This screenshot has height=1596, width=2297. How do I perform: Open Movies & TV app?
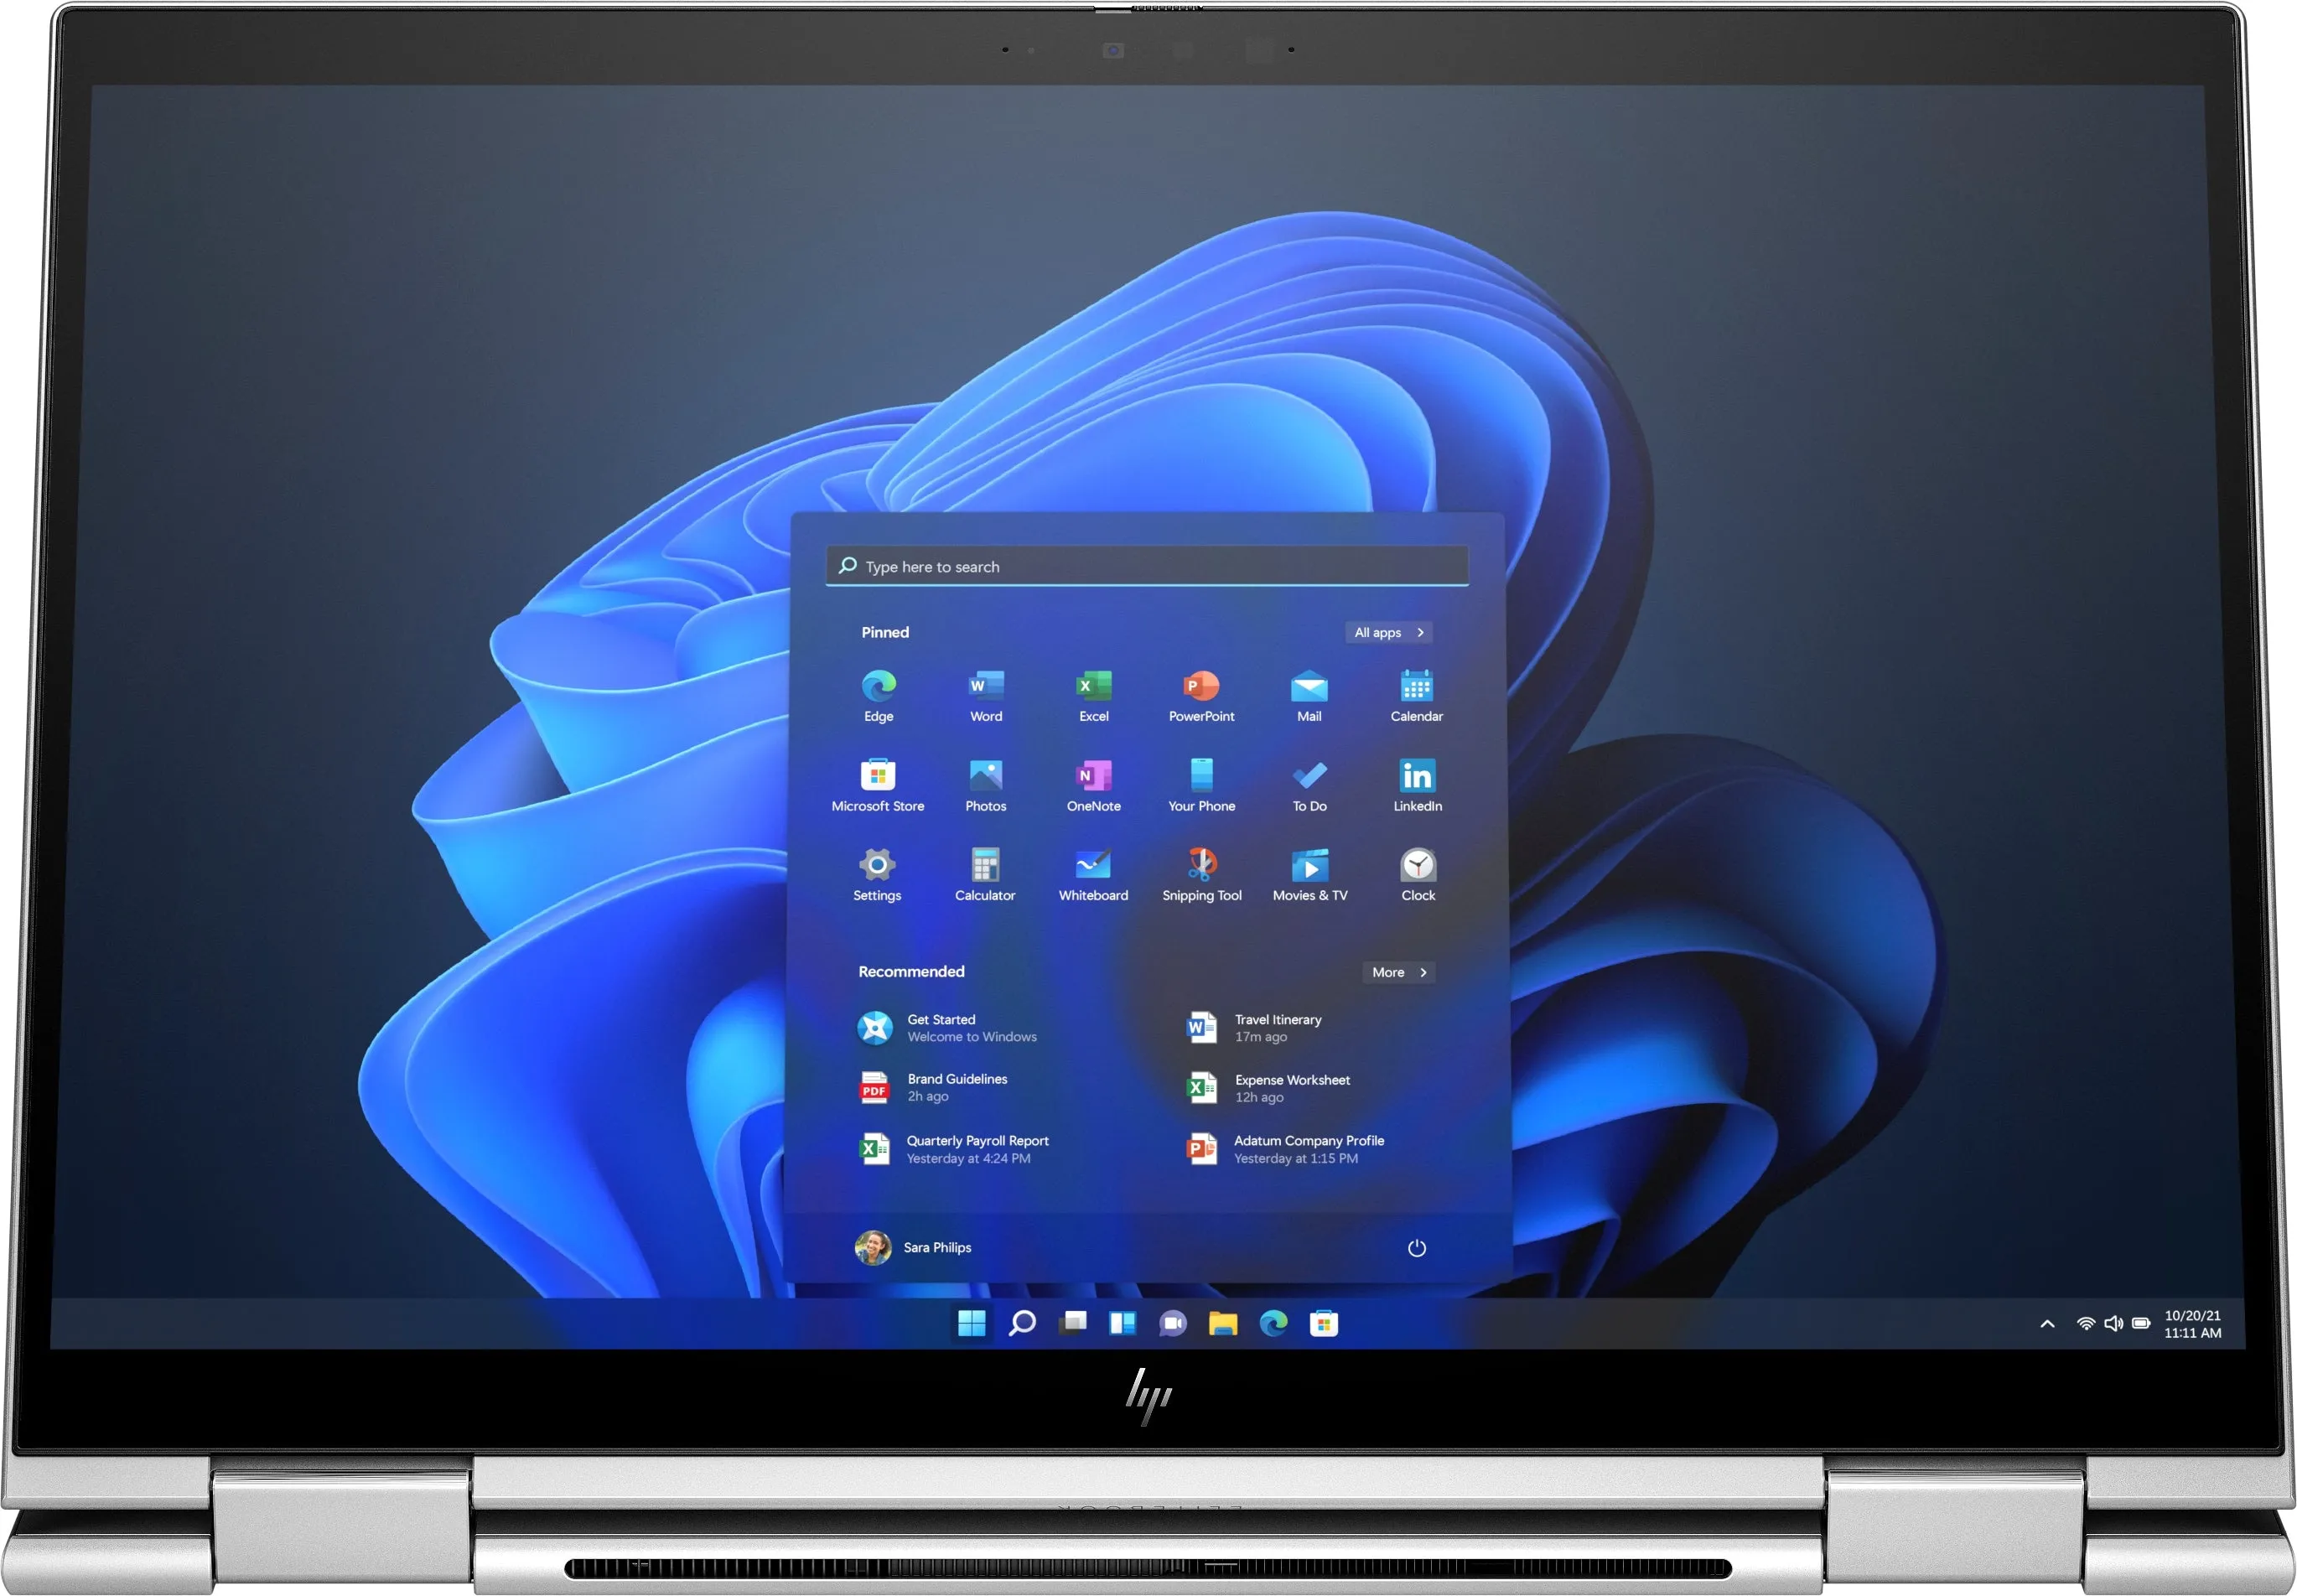click(x=1313, y=873)
